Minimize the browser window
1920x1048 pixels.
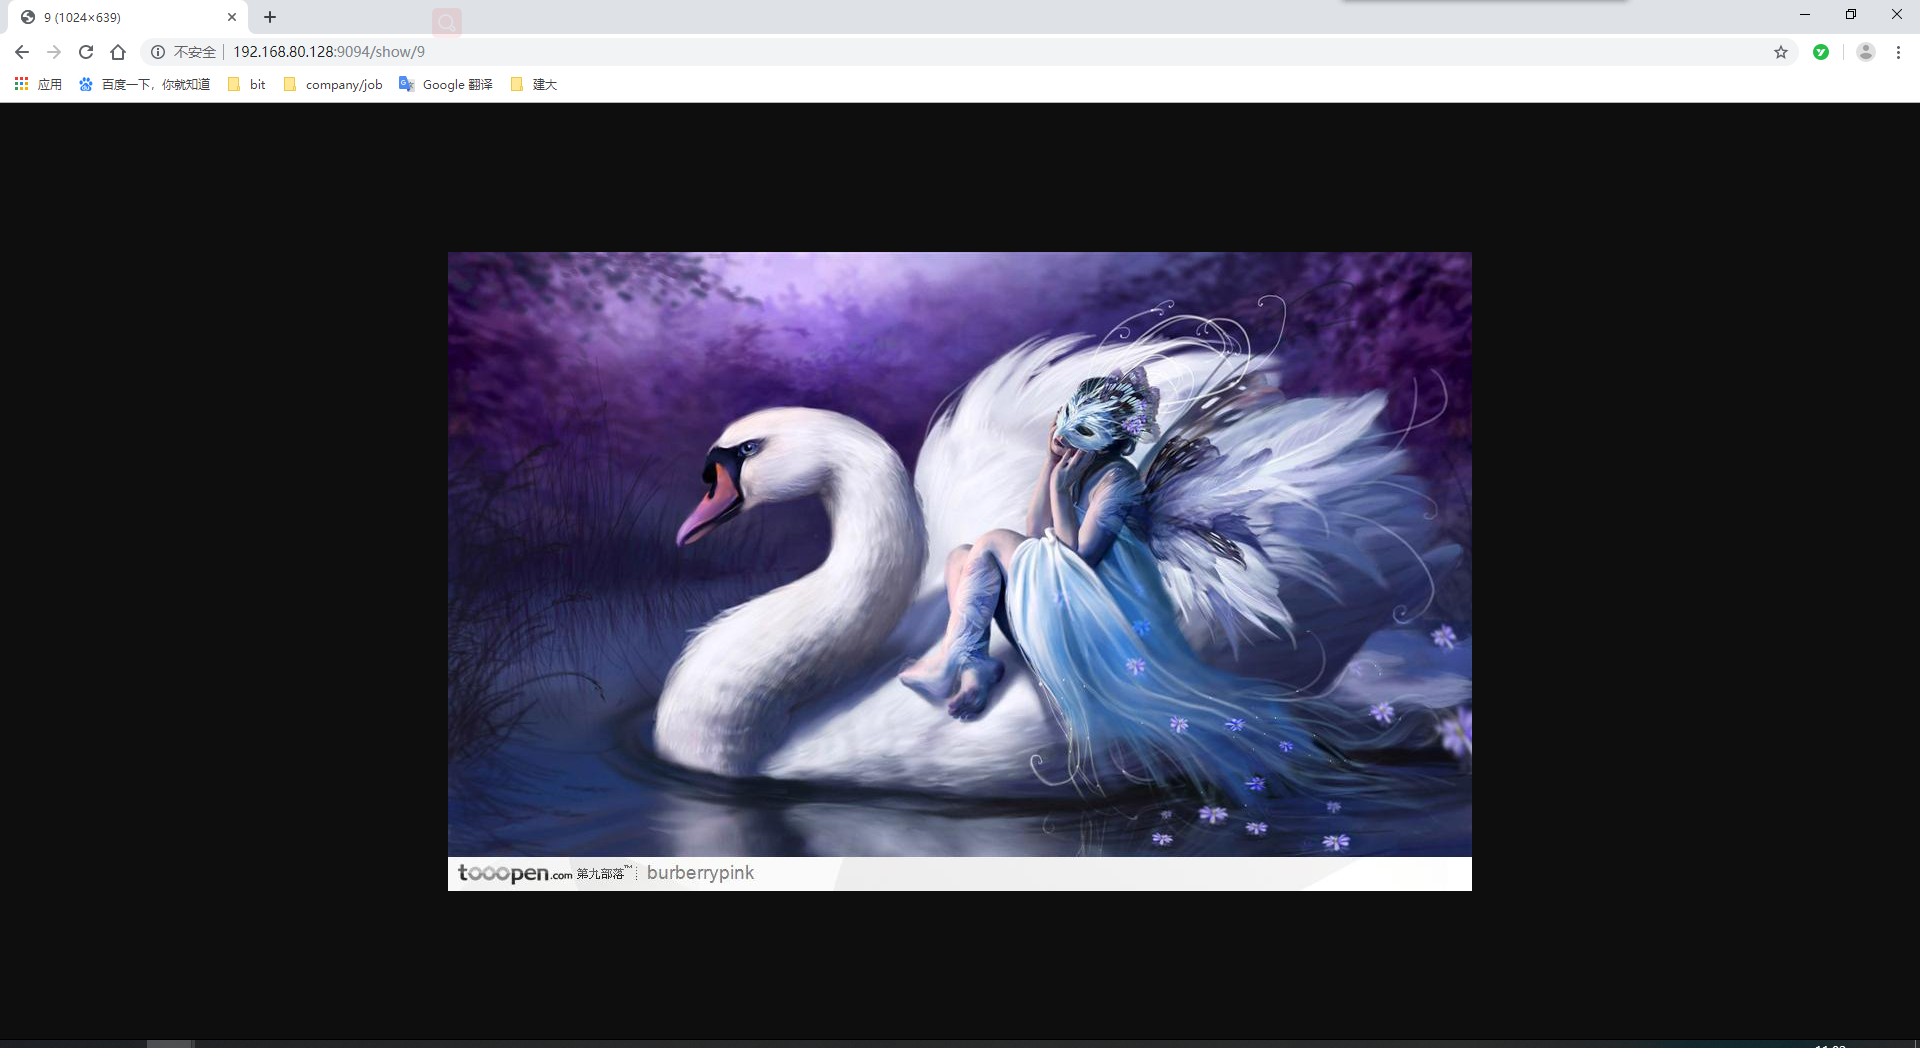coord(1805,15)
